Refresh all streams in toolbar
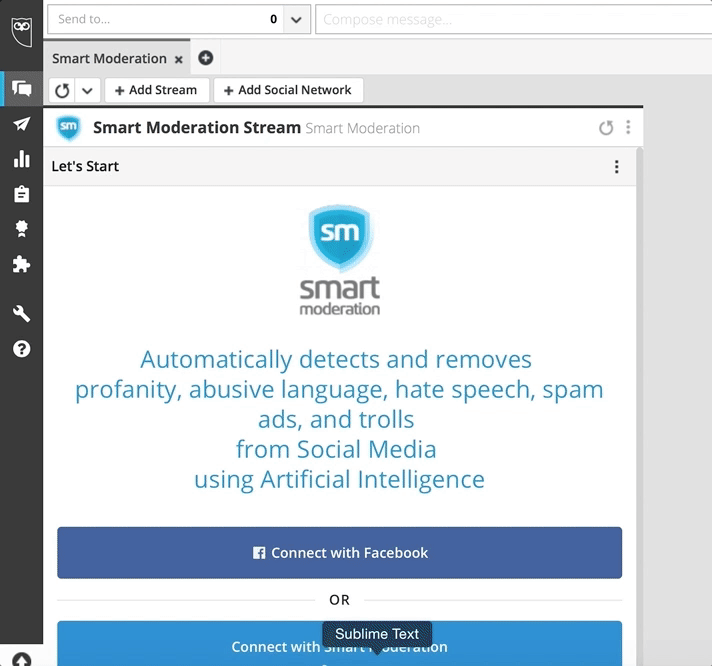Image resolution: width=712 pixels, height=666 pixels. point(62,90)
